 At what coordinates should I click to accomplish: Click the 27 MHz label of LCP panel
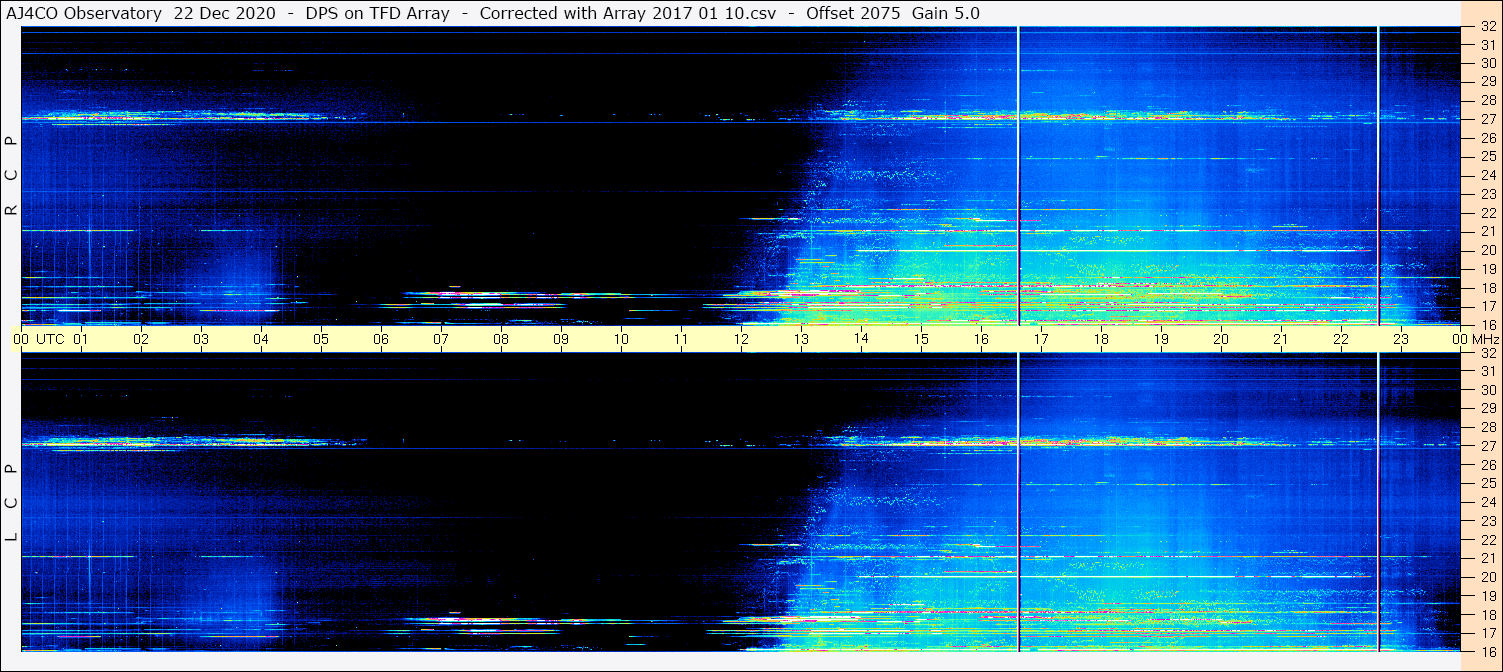1487,446
